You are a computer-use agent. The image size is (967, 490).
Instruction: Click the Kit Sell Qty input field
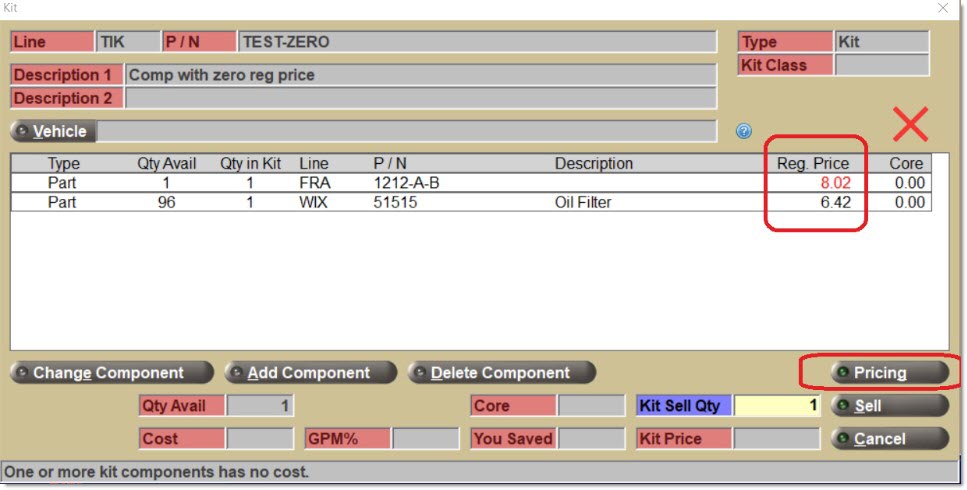point(777,406)
